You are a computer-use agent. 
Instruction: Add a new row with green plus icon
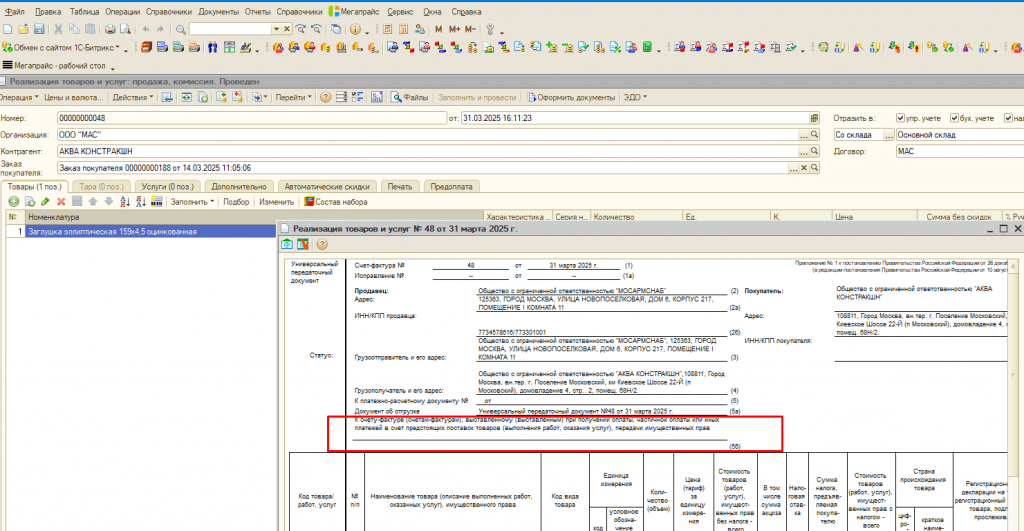14,202
